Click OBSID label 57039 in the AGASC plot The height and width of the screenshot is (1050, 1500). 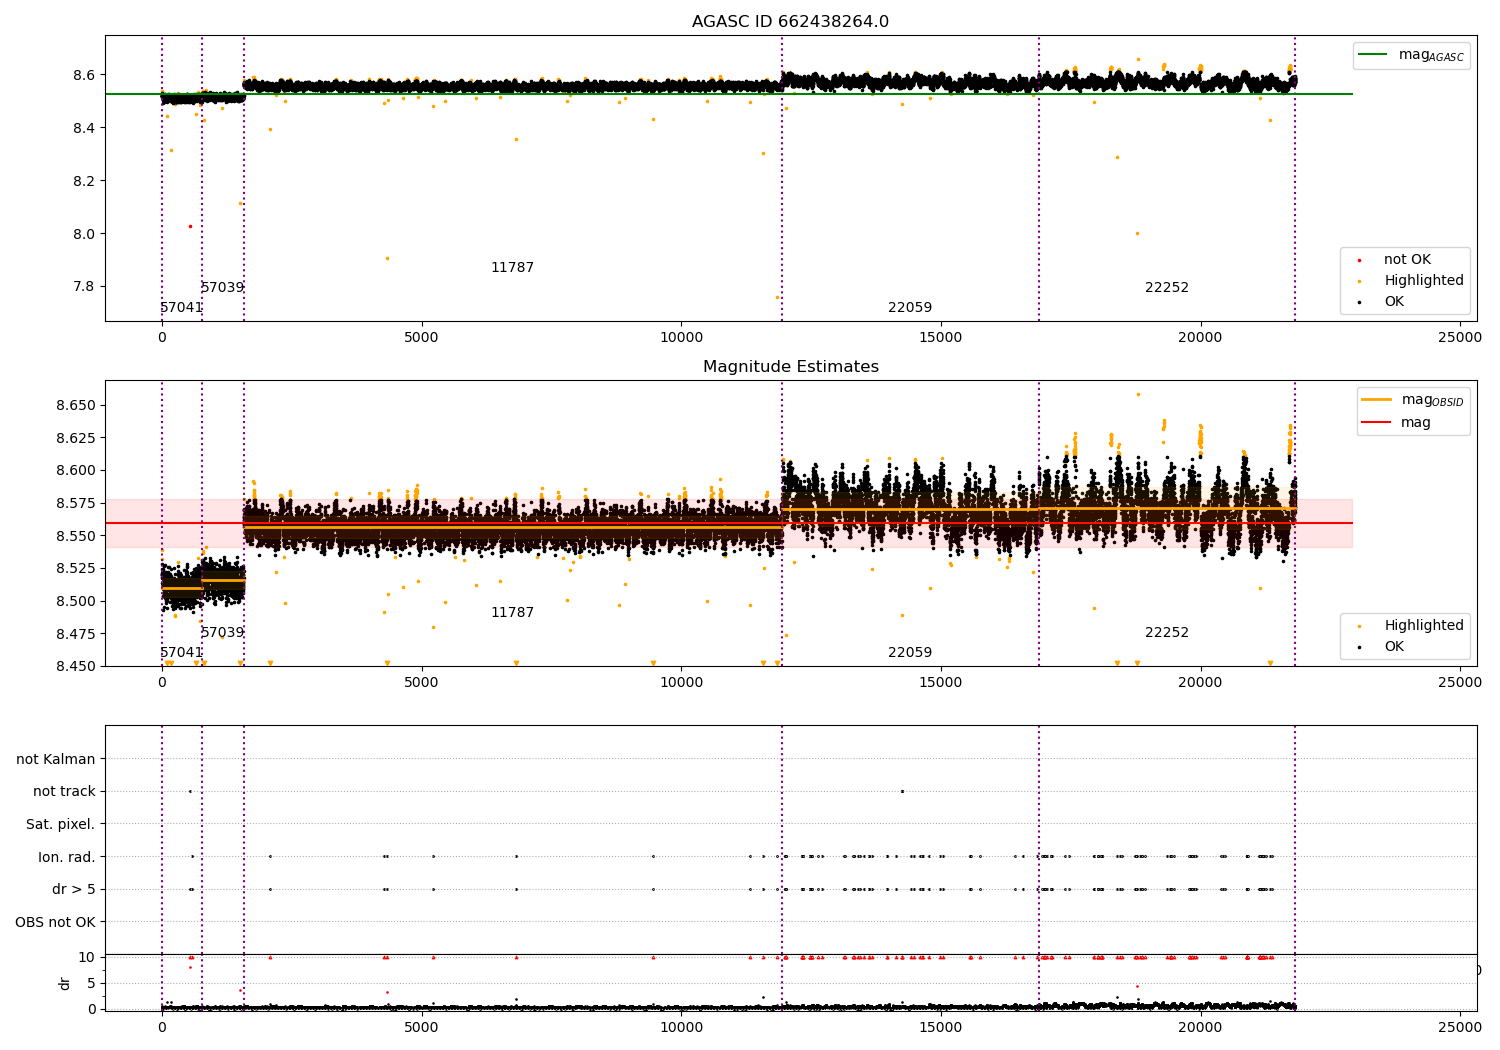click(222, 288)
